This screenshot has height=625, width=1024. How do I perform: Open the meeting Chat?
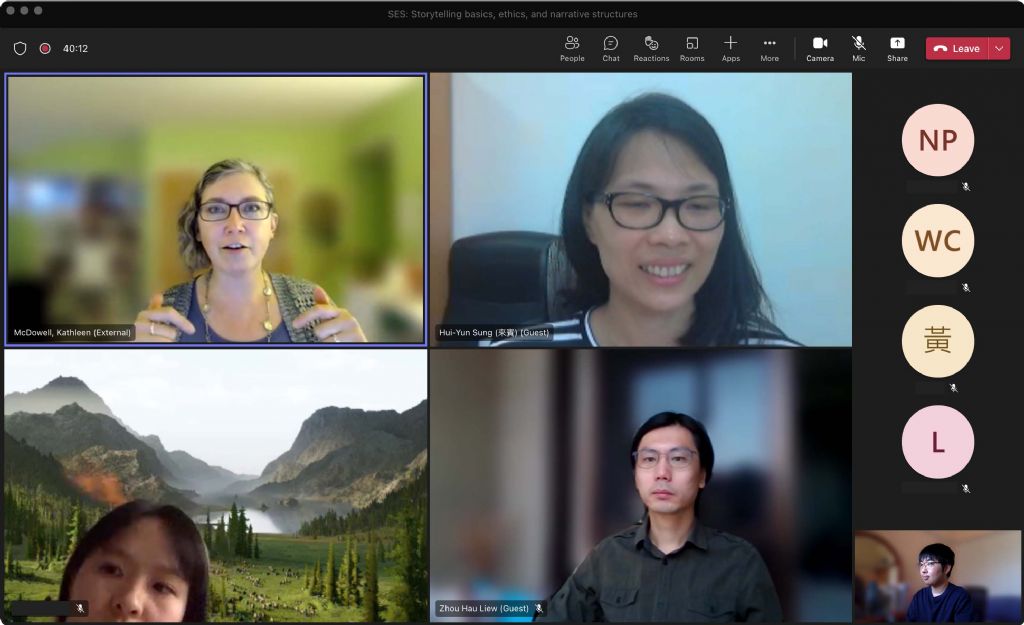click(x=611, y=49)
